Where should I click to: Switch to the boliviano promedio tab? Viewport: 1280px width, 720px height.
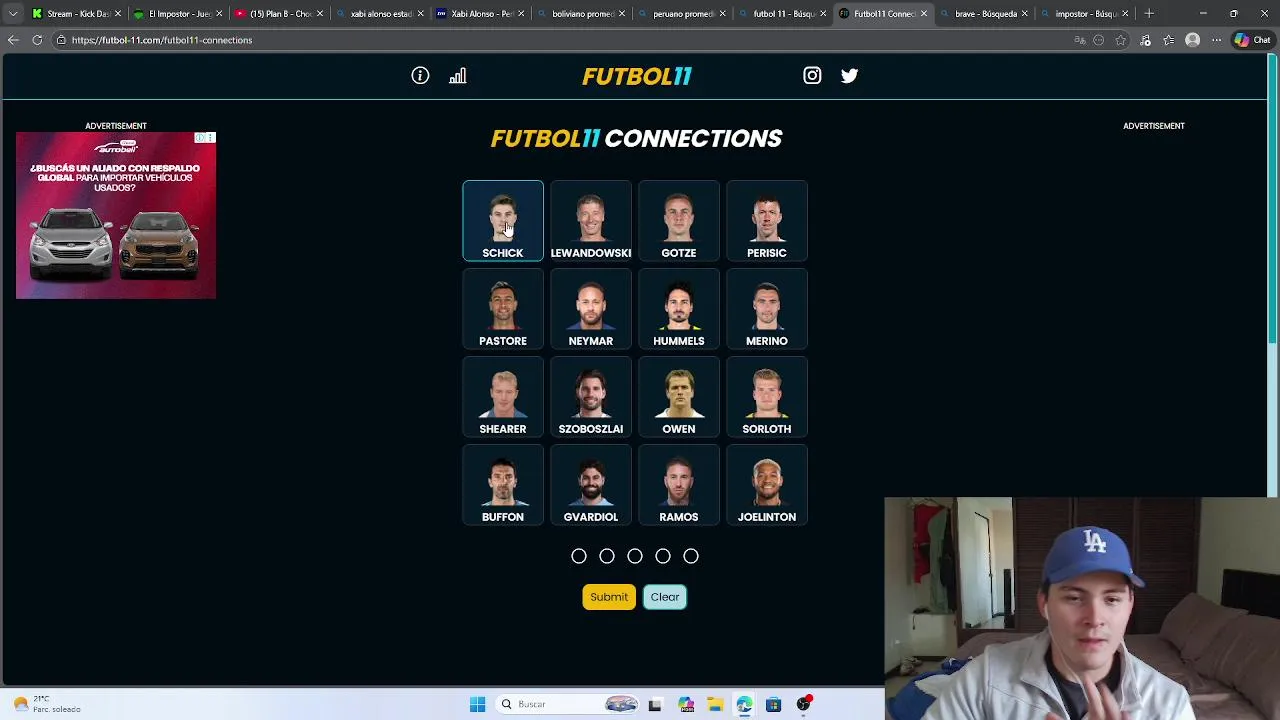click(581, 14)
